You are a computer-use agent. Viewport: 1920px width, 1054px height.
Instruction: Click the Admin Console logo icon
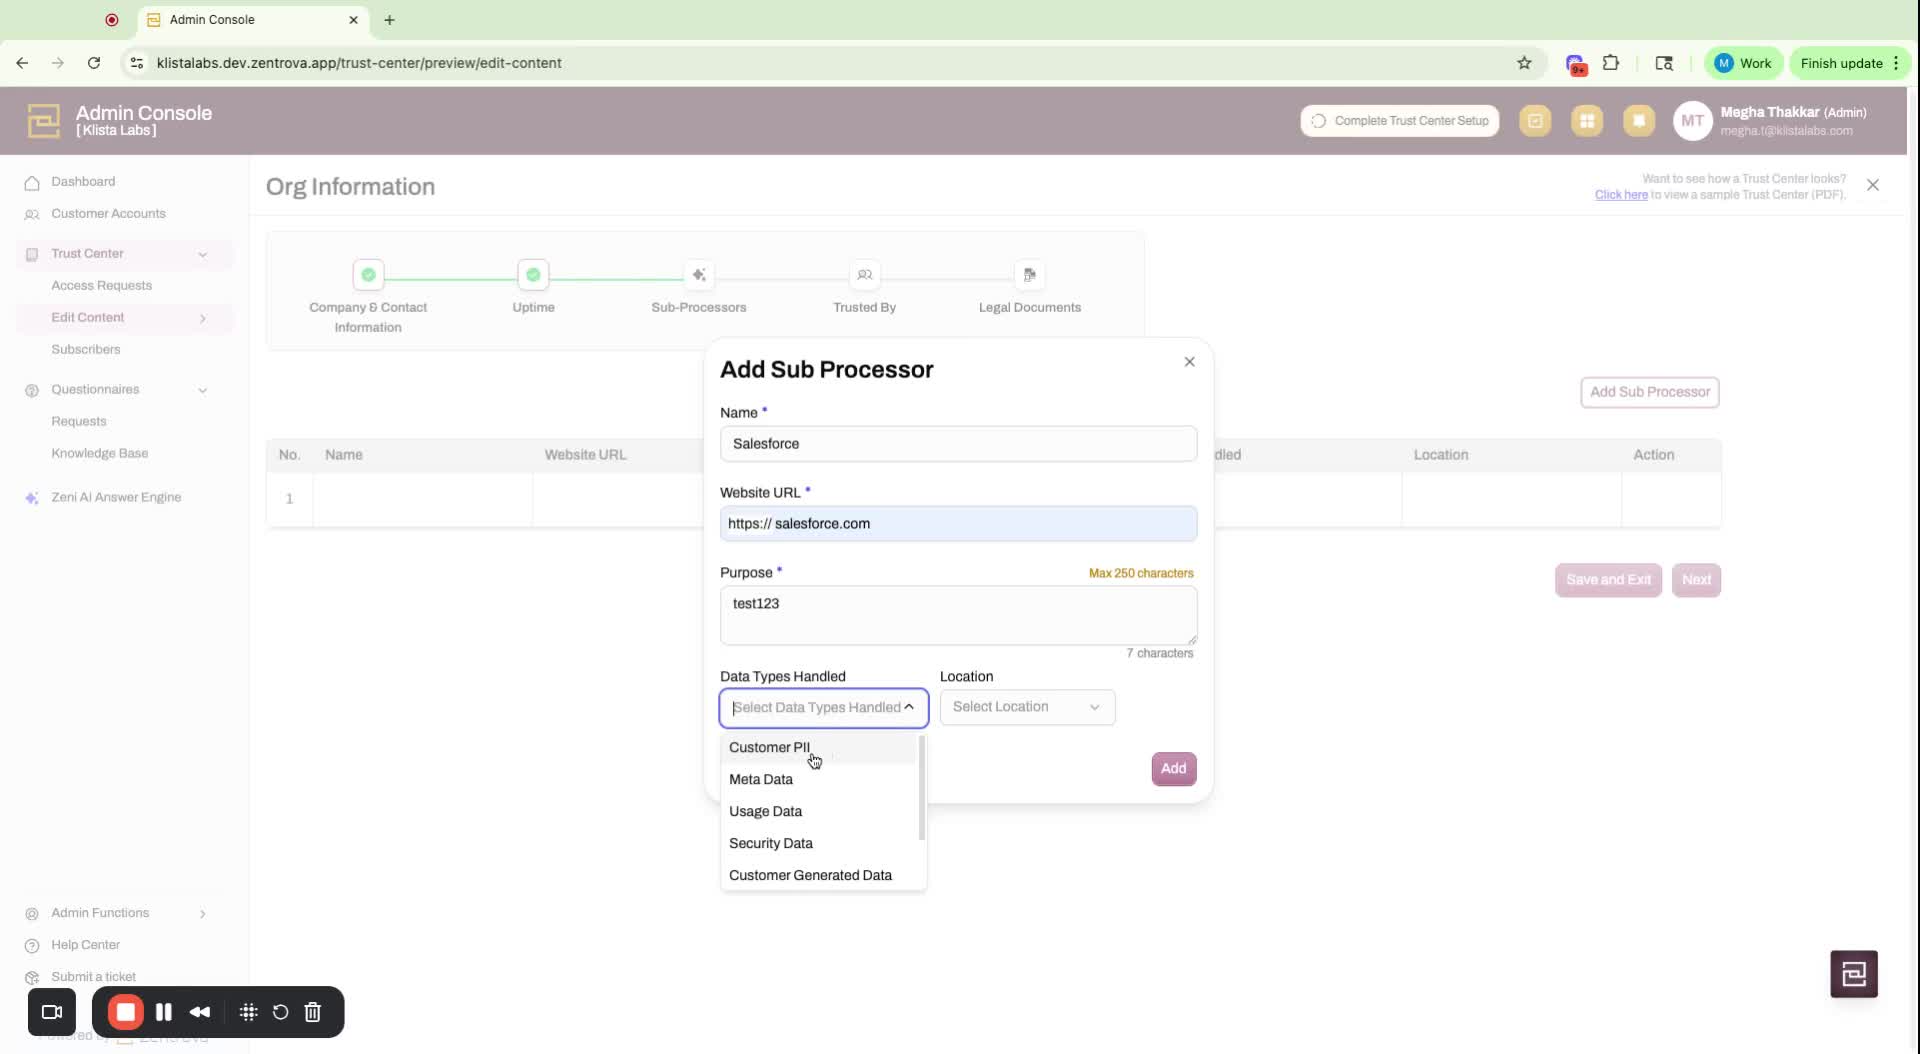pos(43,121)
